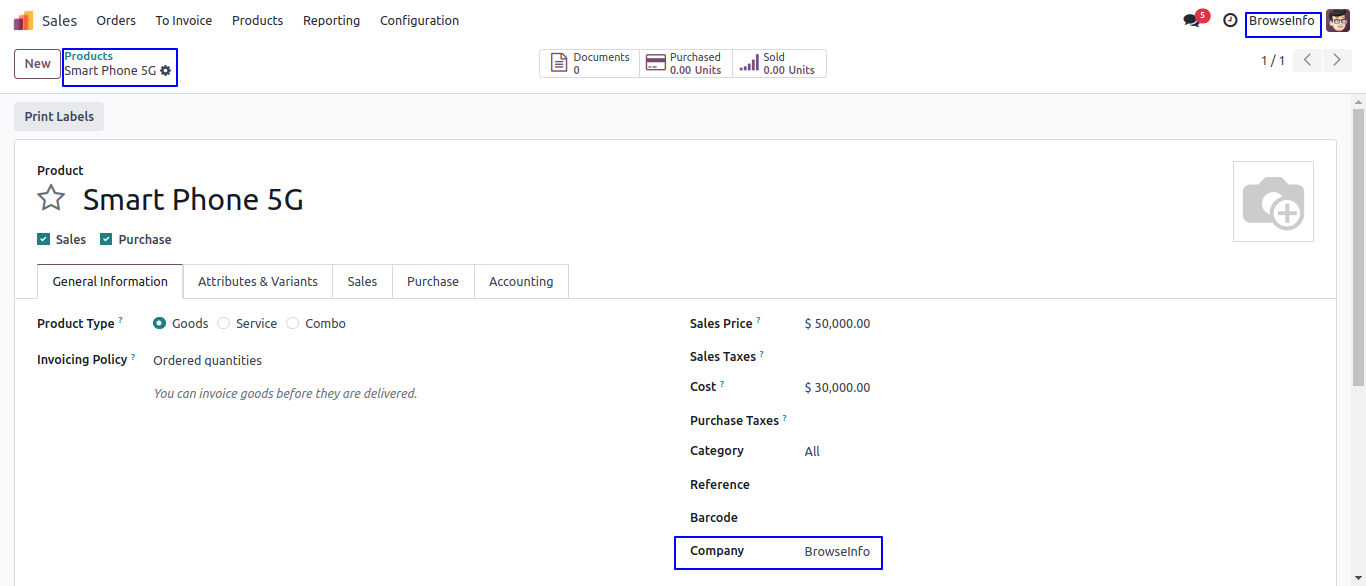This screenshot has width=1366, height=586.
Task: Select the Combo product type
Action: [x=293, y=323]
